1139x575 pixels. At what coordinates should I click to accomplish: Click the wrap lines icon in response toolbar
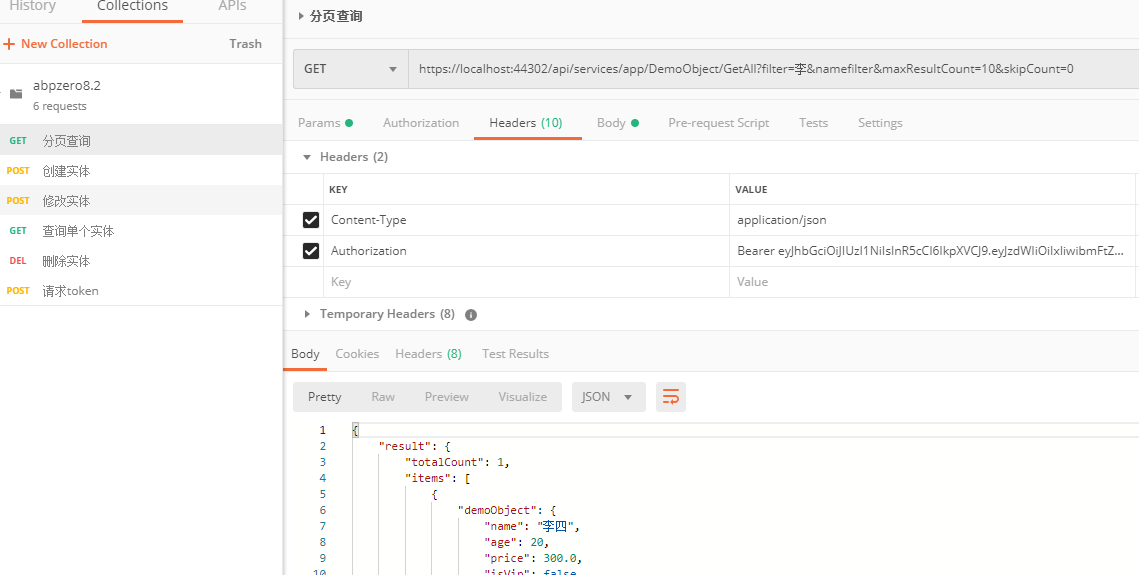pyautogui.click(x=671, y=397)
